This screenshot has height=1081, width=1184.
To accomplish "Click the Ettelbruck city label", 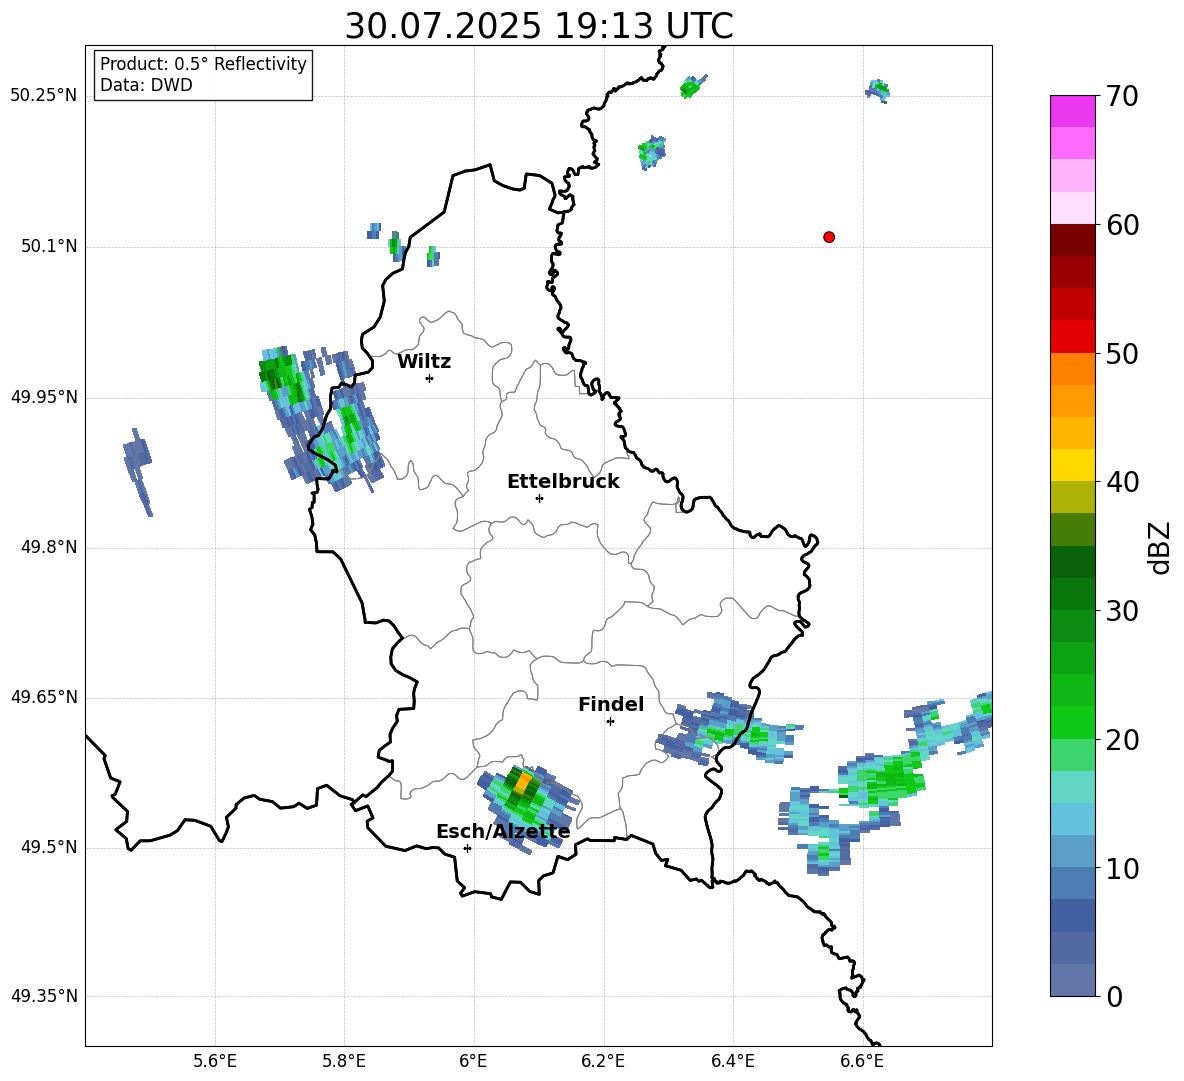I will click(x=563, y=482).
